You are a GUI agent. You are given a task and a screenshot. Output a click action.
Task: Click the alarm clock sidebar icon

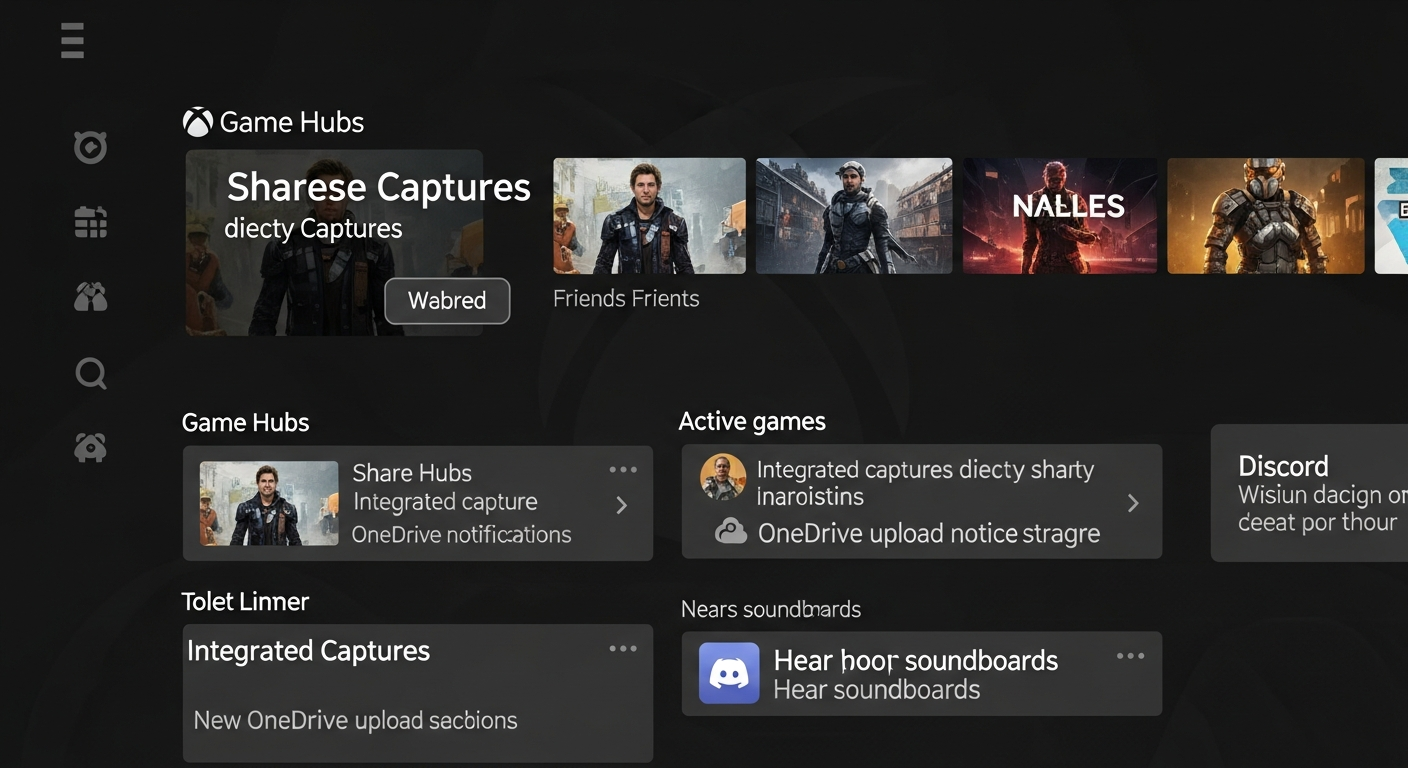(90, 147)
